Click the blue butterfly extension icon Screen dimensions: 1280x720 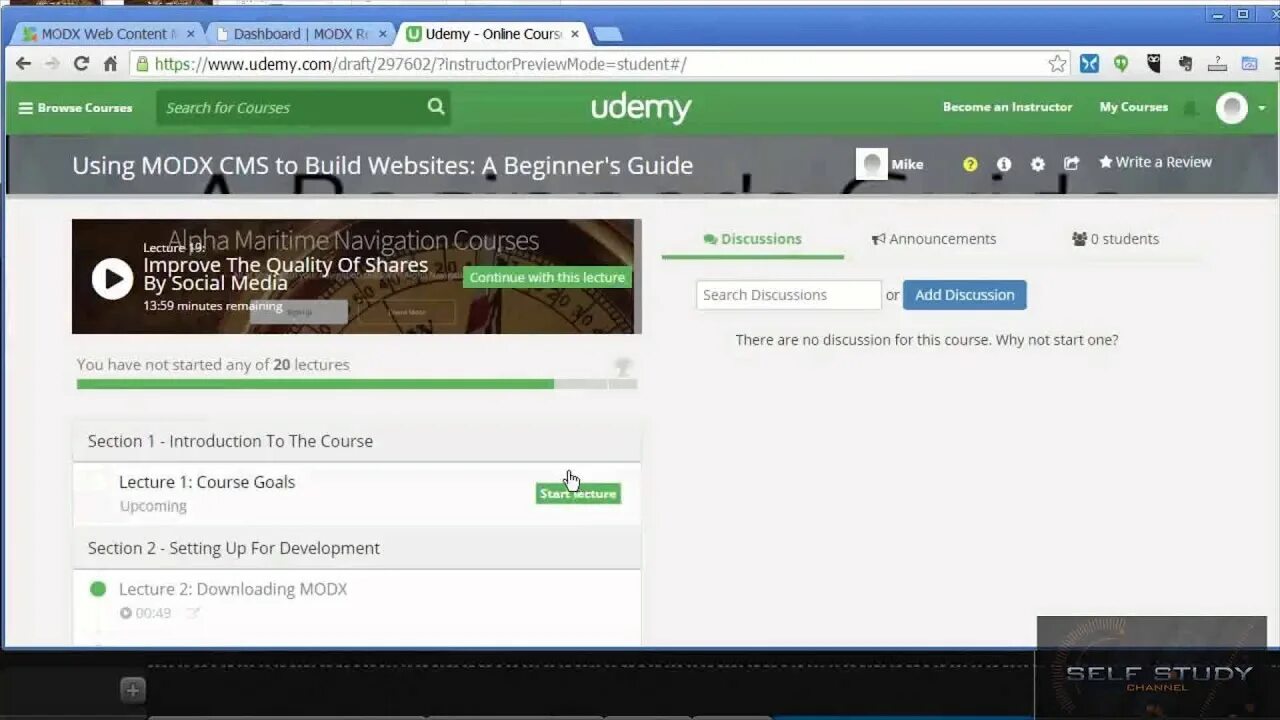click(1089, 64)
